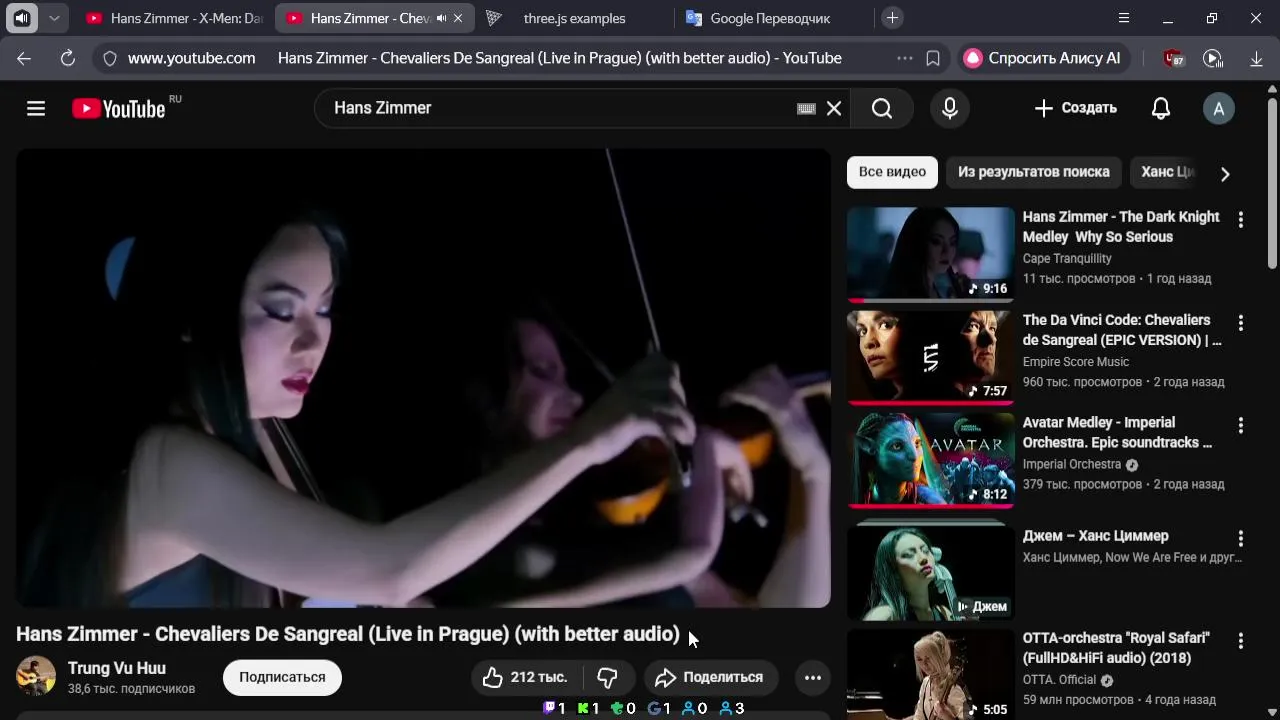Reload the page
The width and height of the screenshot is (1280, 720).
(67, 58)
